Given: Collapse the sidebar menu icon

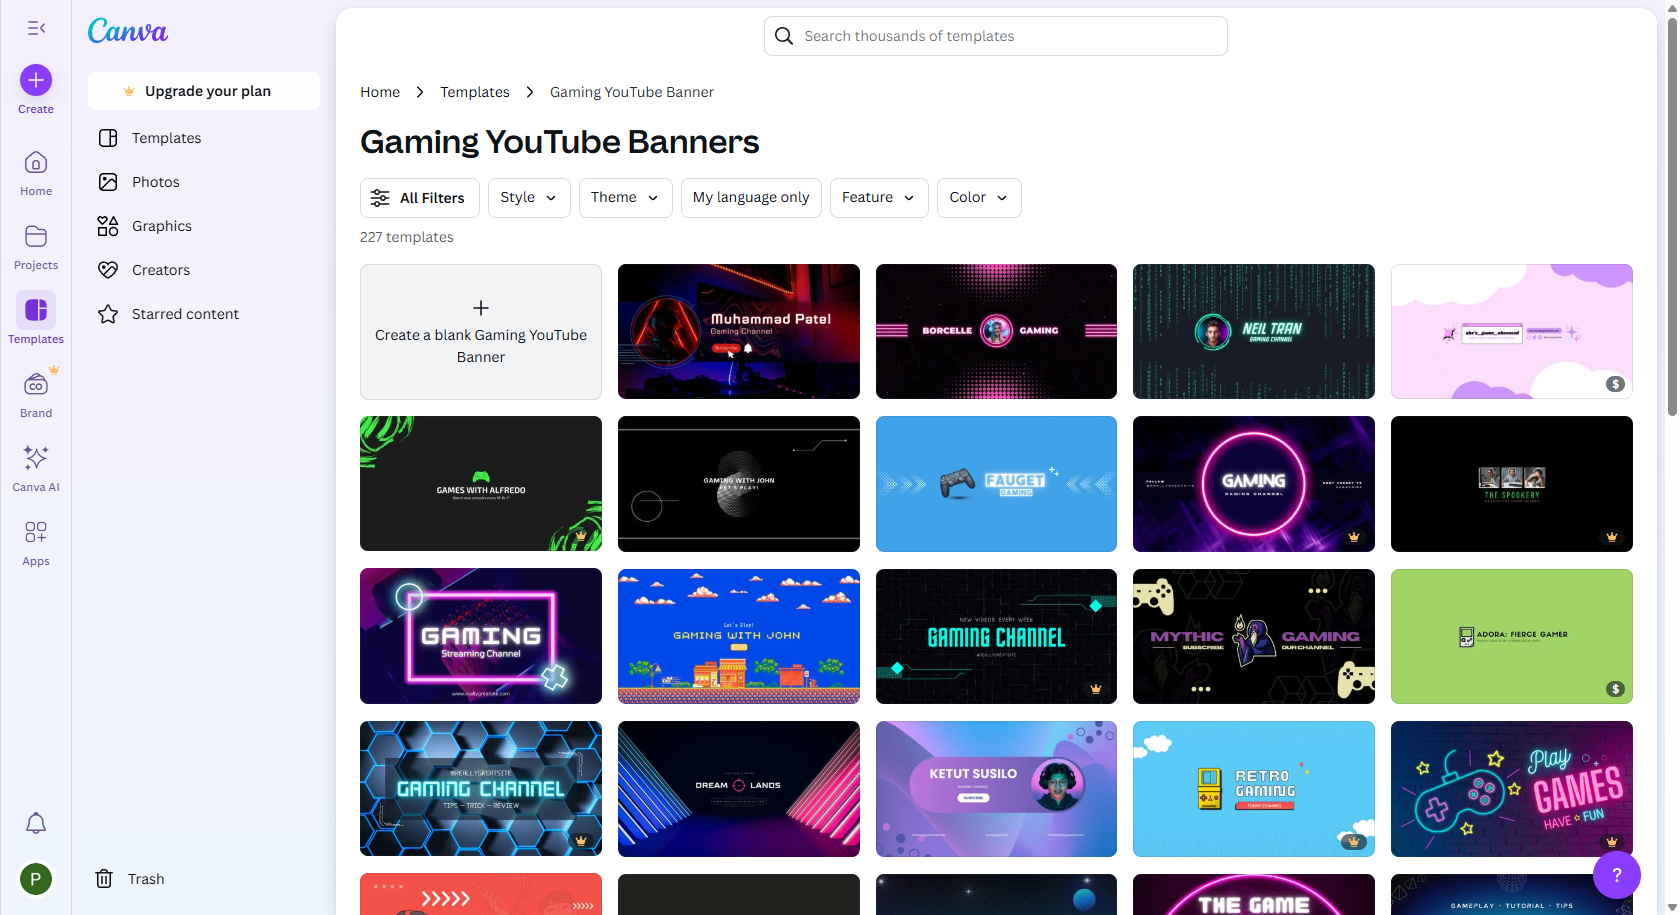Looking at the screenshot, I should pyautogui.click(x=36, y=28).
